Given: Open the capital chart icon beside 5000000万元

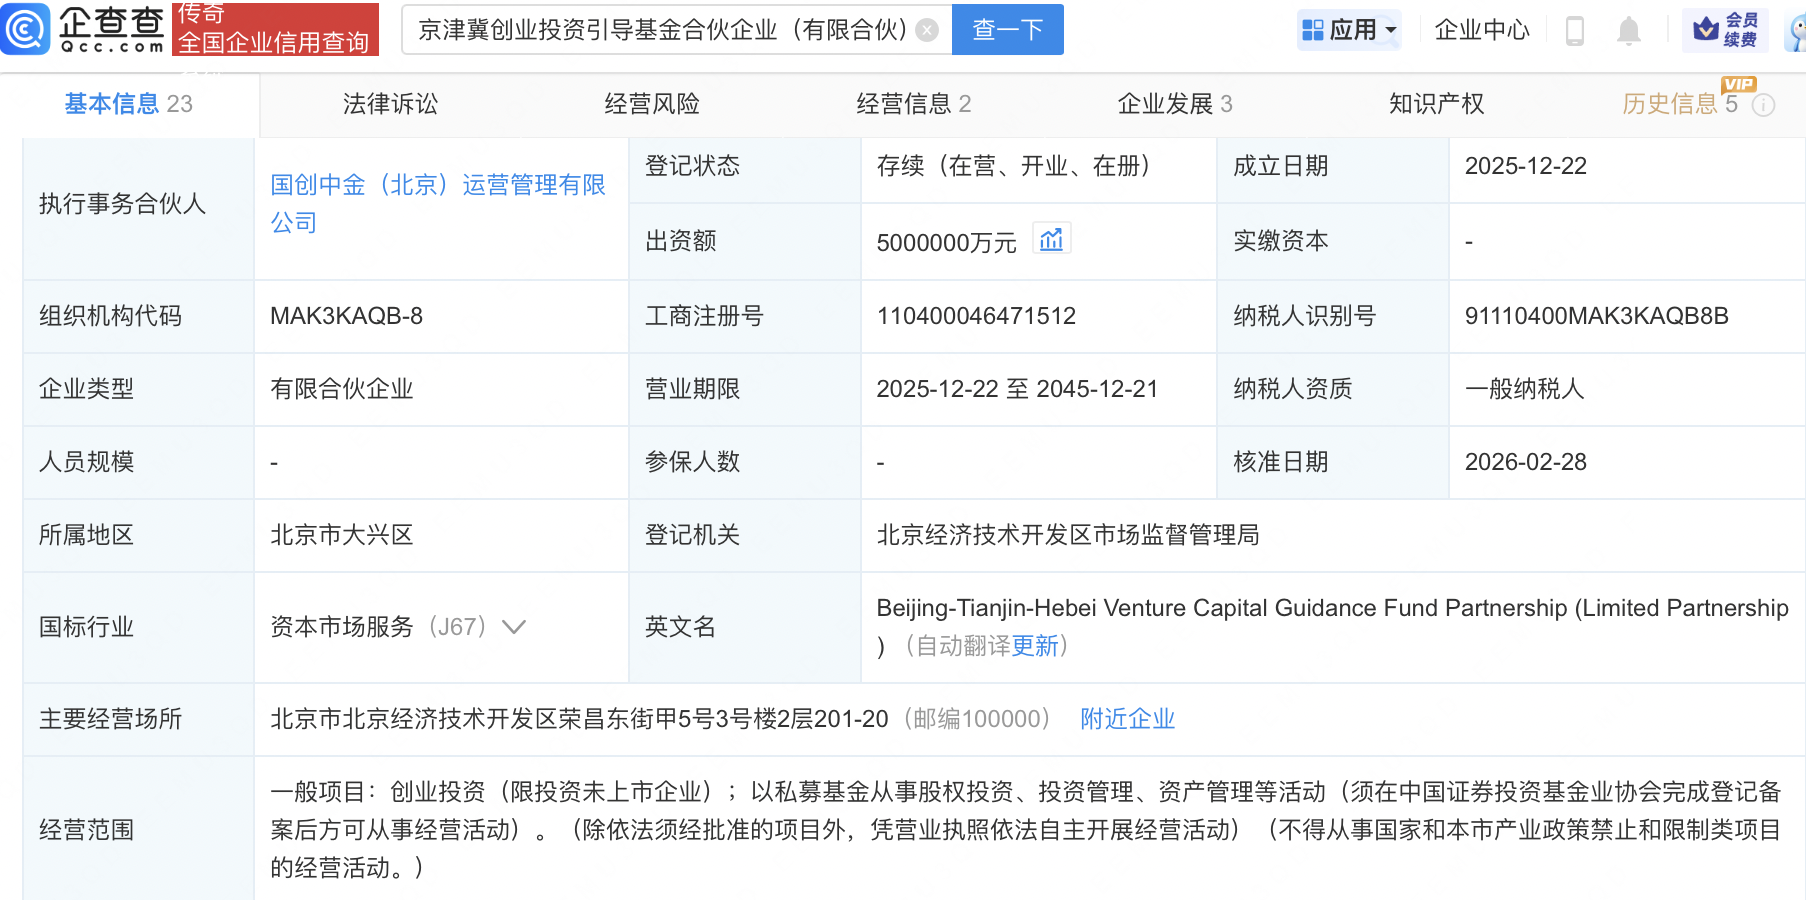Looking at the screenshot, I should 1051,240.
